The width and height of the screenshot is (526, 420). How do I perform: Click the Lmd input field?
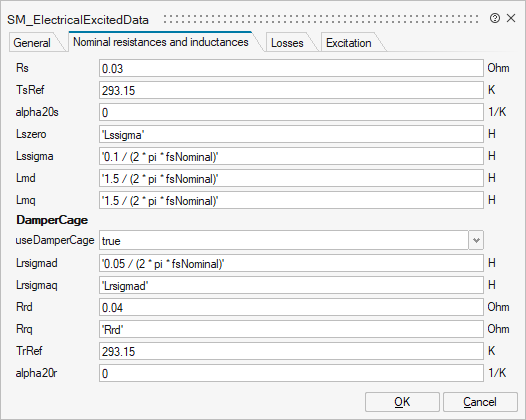pyautogui.click(x=291, y=178)
